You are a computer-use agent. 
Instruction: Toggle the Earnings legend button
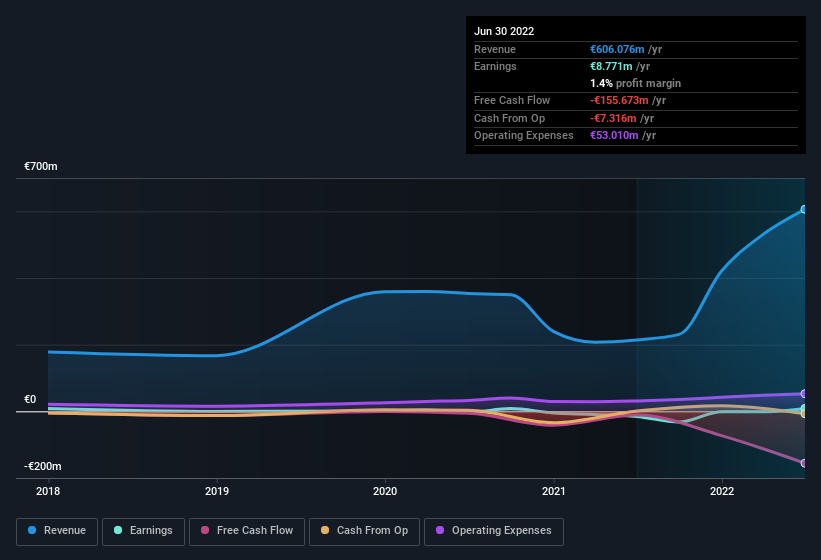tap(143, 531)
